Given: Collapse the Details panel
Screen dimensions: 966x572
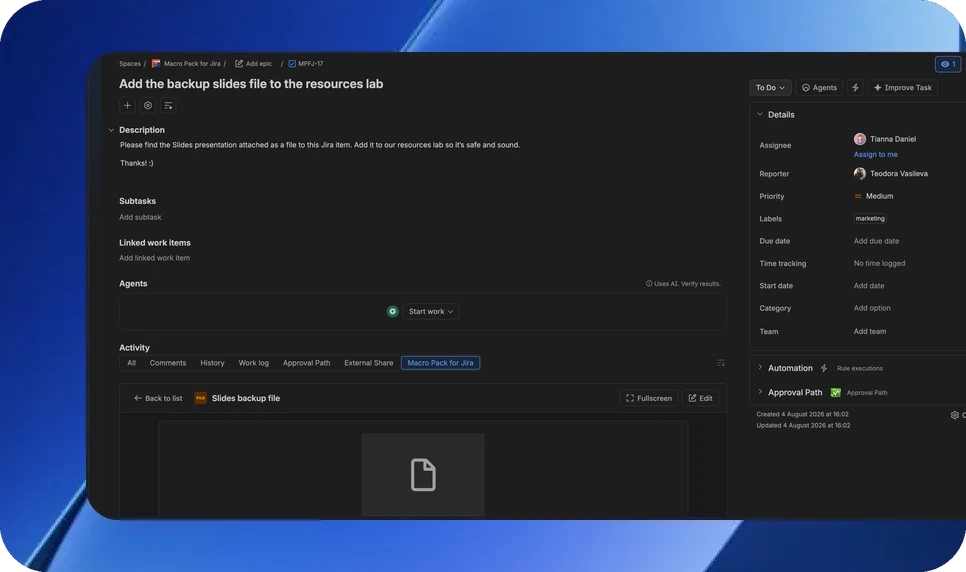Looking at the screenshot, I should 760,114.
